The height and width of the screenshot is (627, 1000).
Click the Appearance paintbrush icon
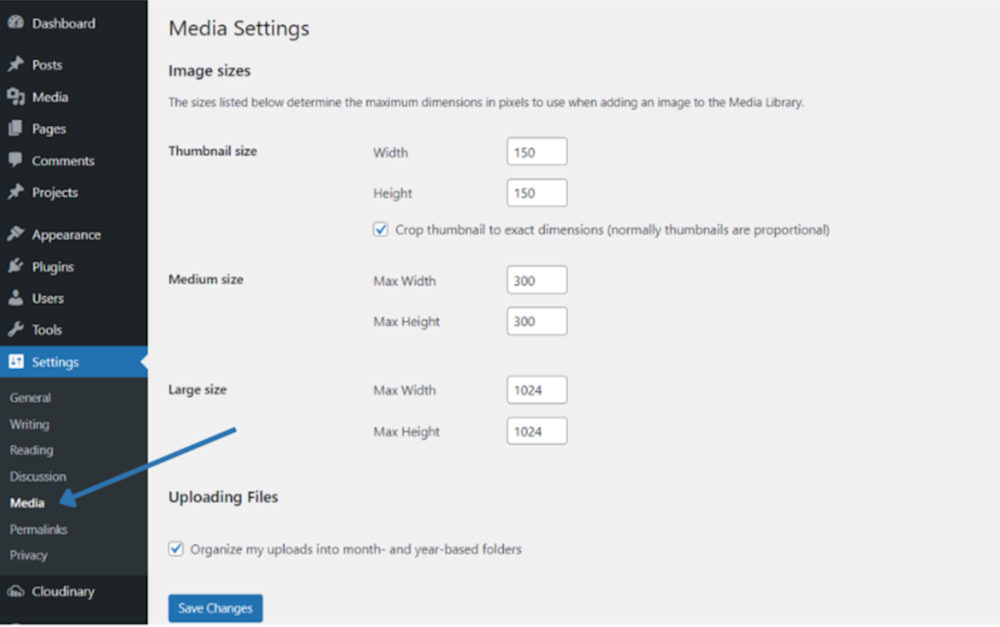16,234
